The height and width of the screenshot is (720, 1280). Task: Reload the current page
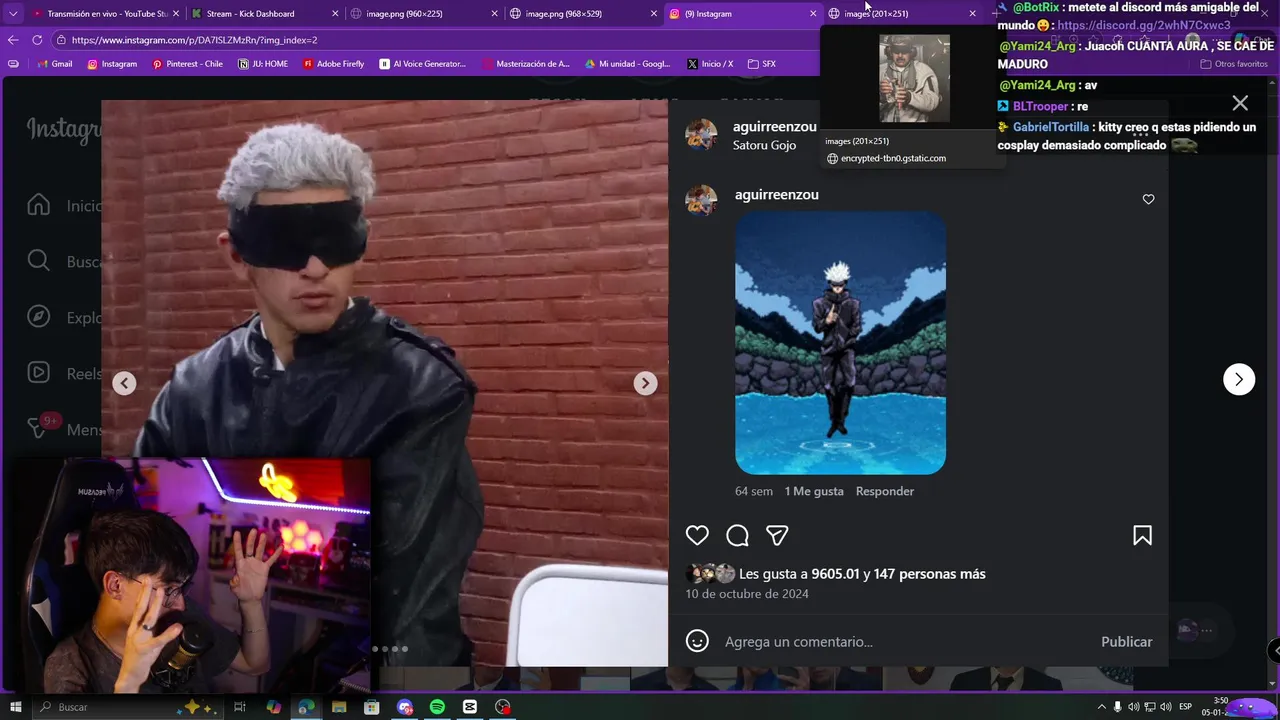pos(37,40)
